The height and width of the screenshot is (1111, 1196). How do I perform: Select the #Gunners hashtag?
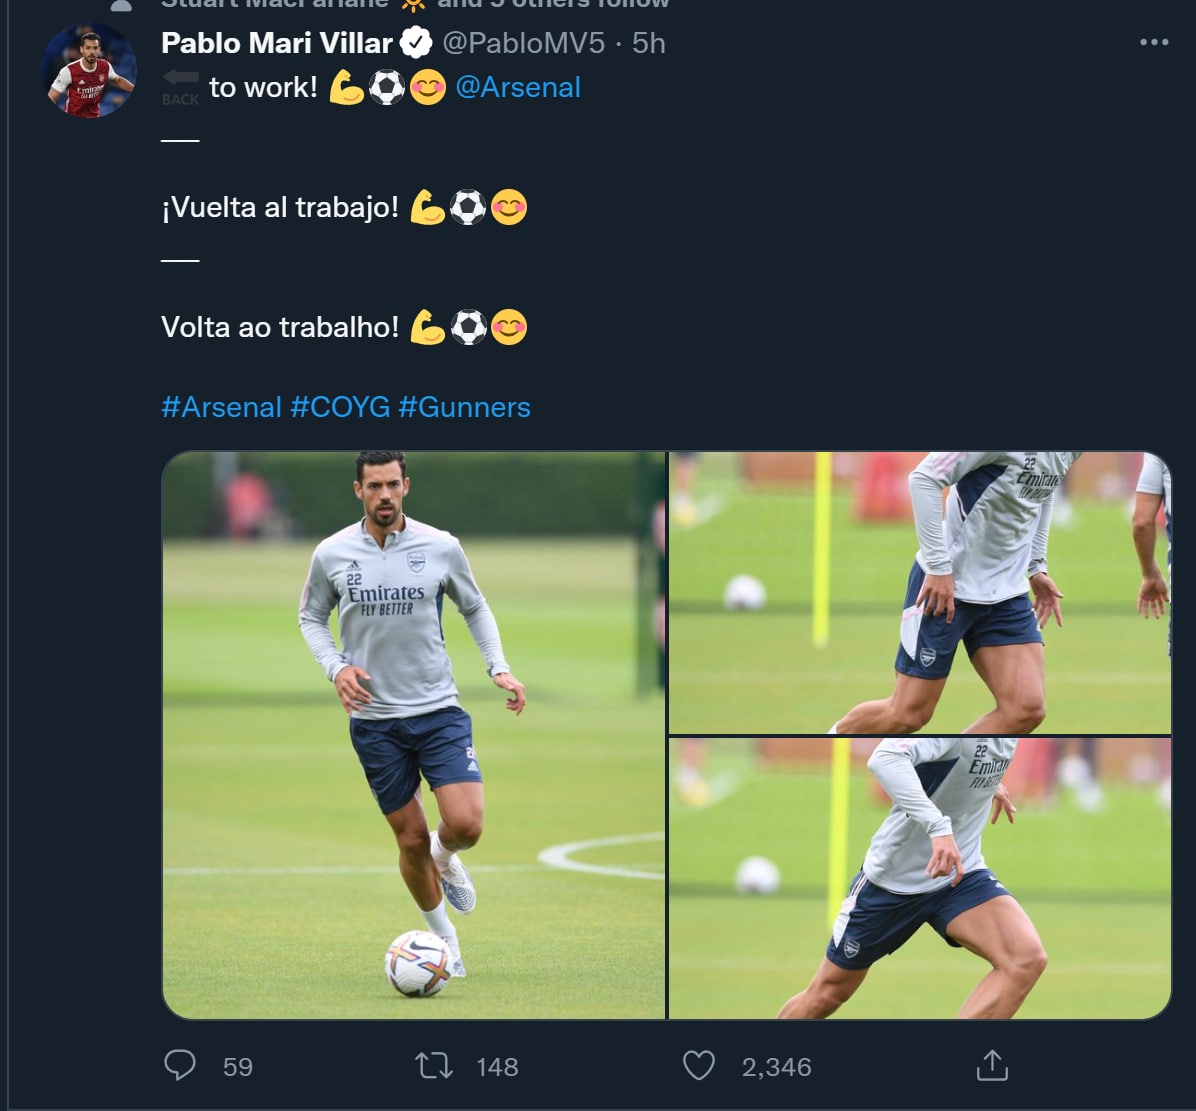coord(464,407)
